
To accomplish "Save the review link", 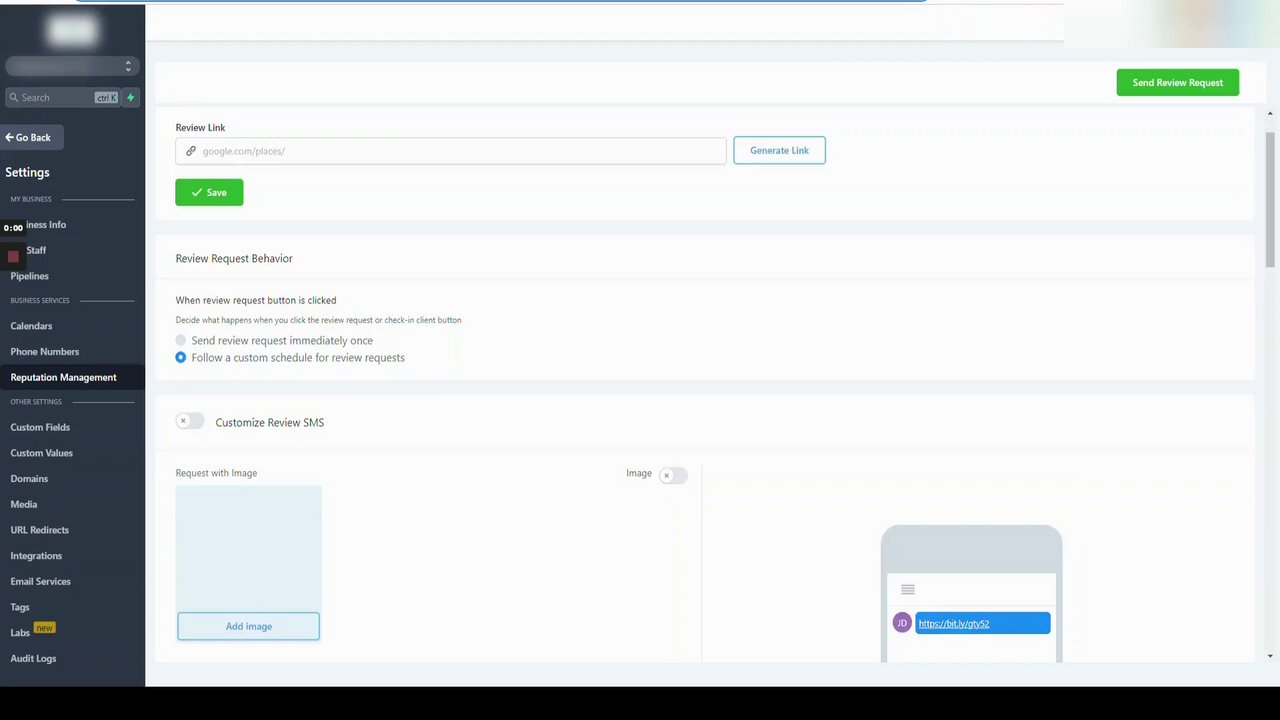I will [x=209, y=192].
